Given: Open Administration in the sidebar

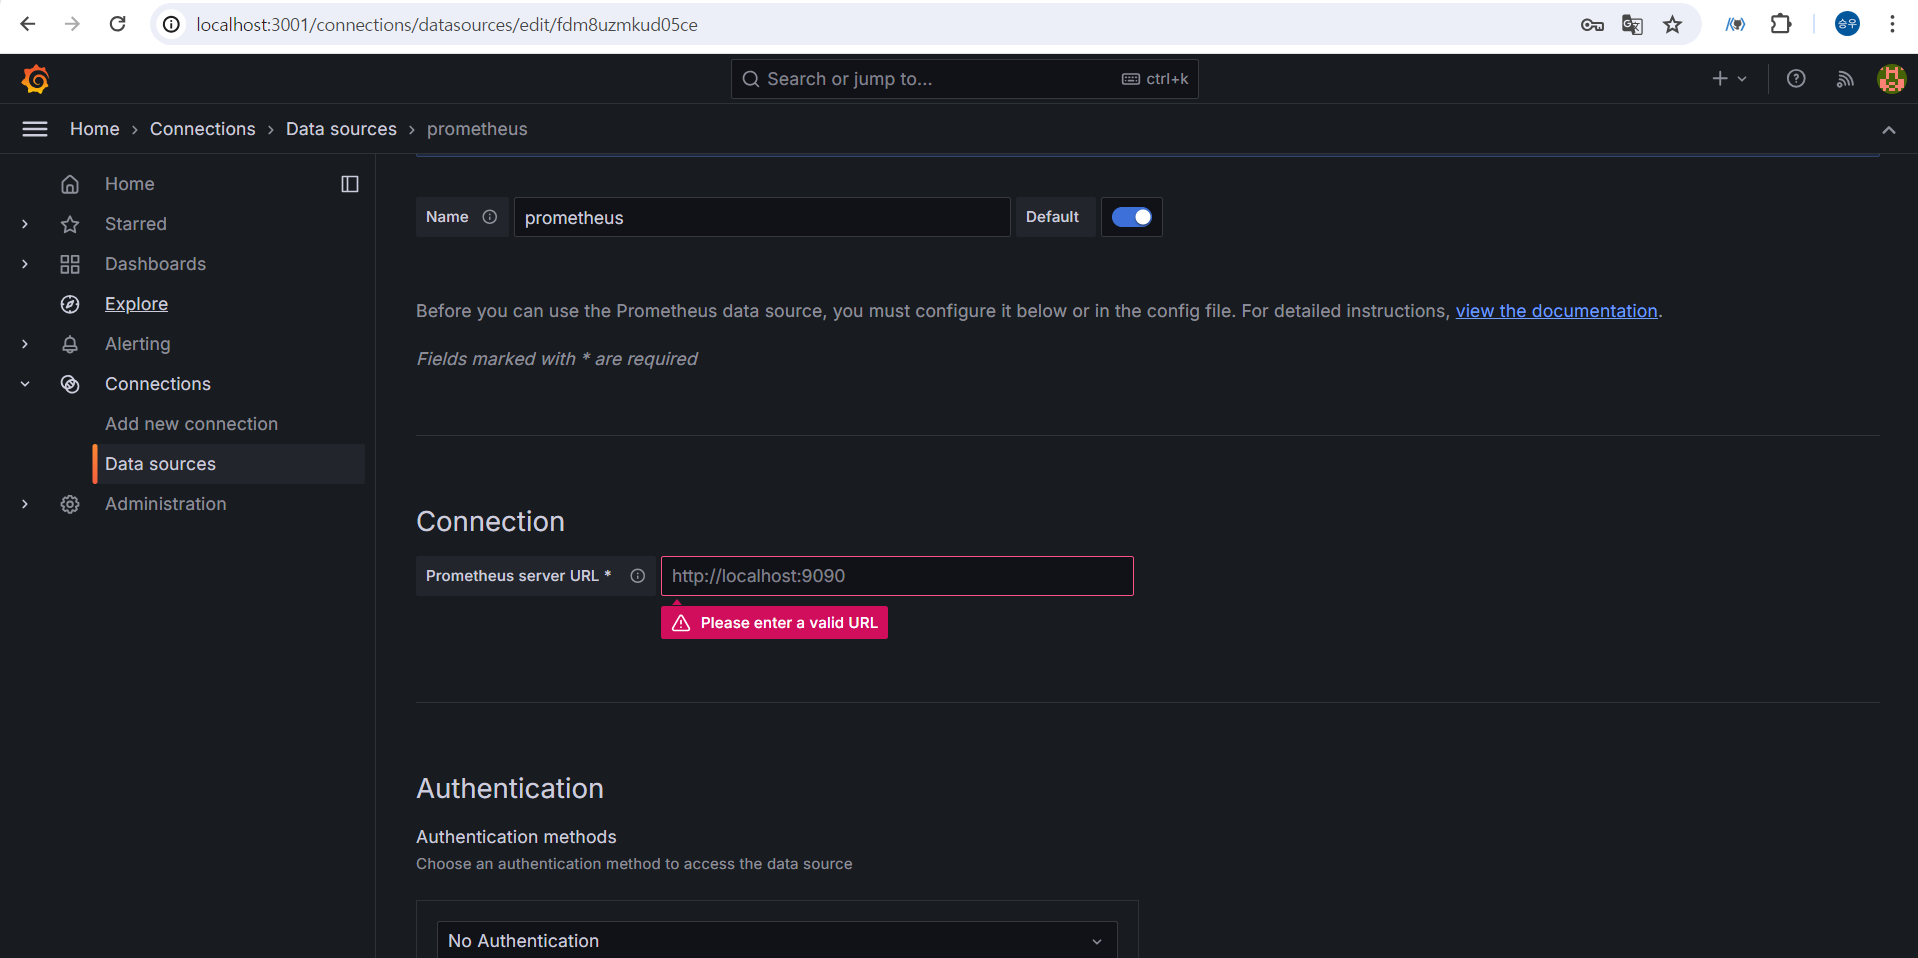Looking at the screenshot, I should tap(166, 504).
